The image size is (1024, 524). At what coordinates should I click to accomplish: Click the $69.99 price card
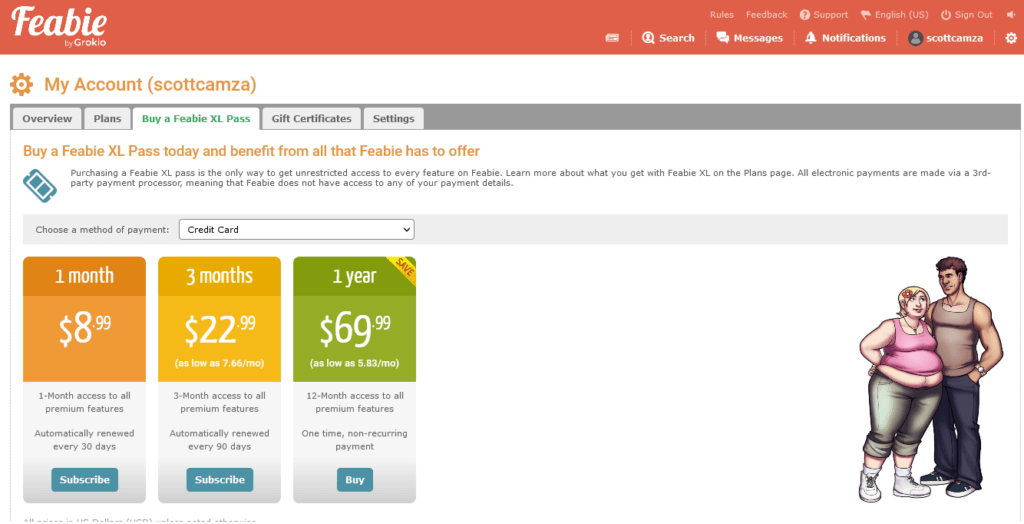[x=355, y=338]
